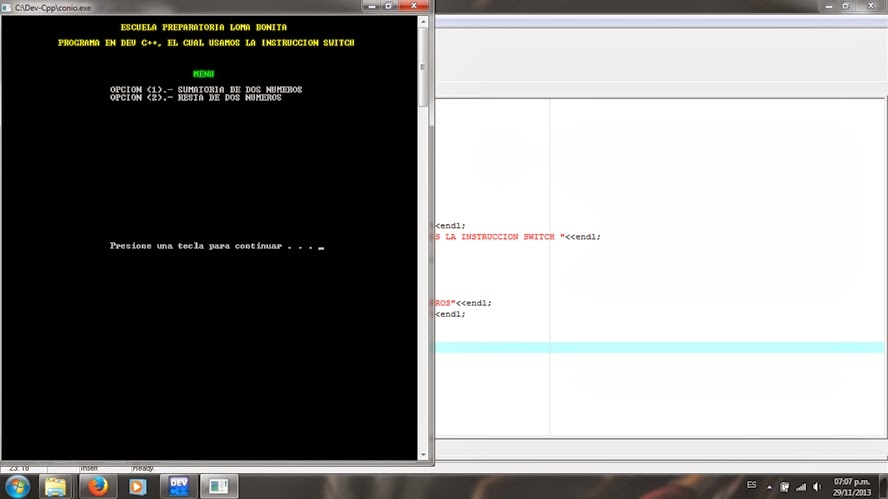Click the 'Ready.' status bar entry
Viewport: 888px width, 499px height.
coord(143,468)
